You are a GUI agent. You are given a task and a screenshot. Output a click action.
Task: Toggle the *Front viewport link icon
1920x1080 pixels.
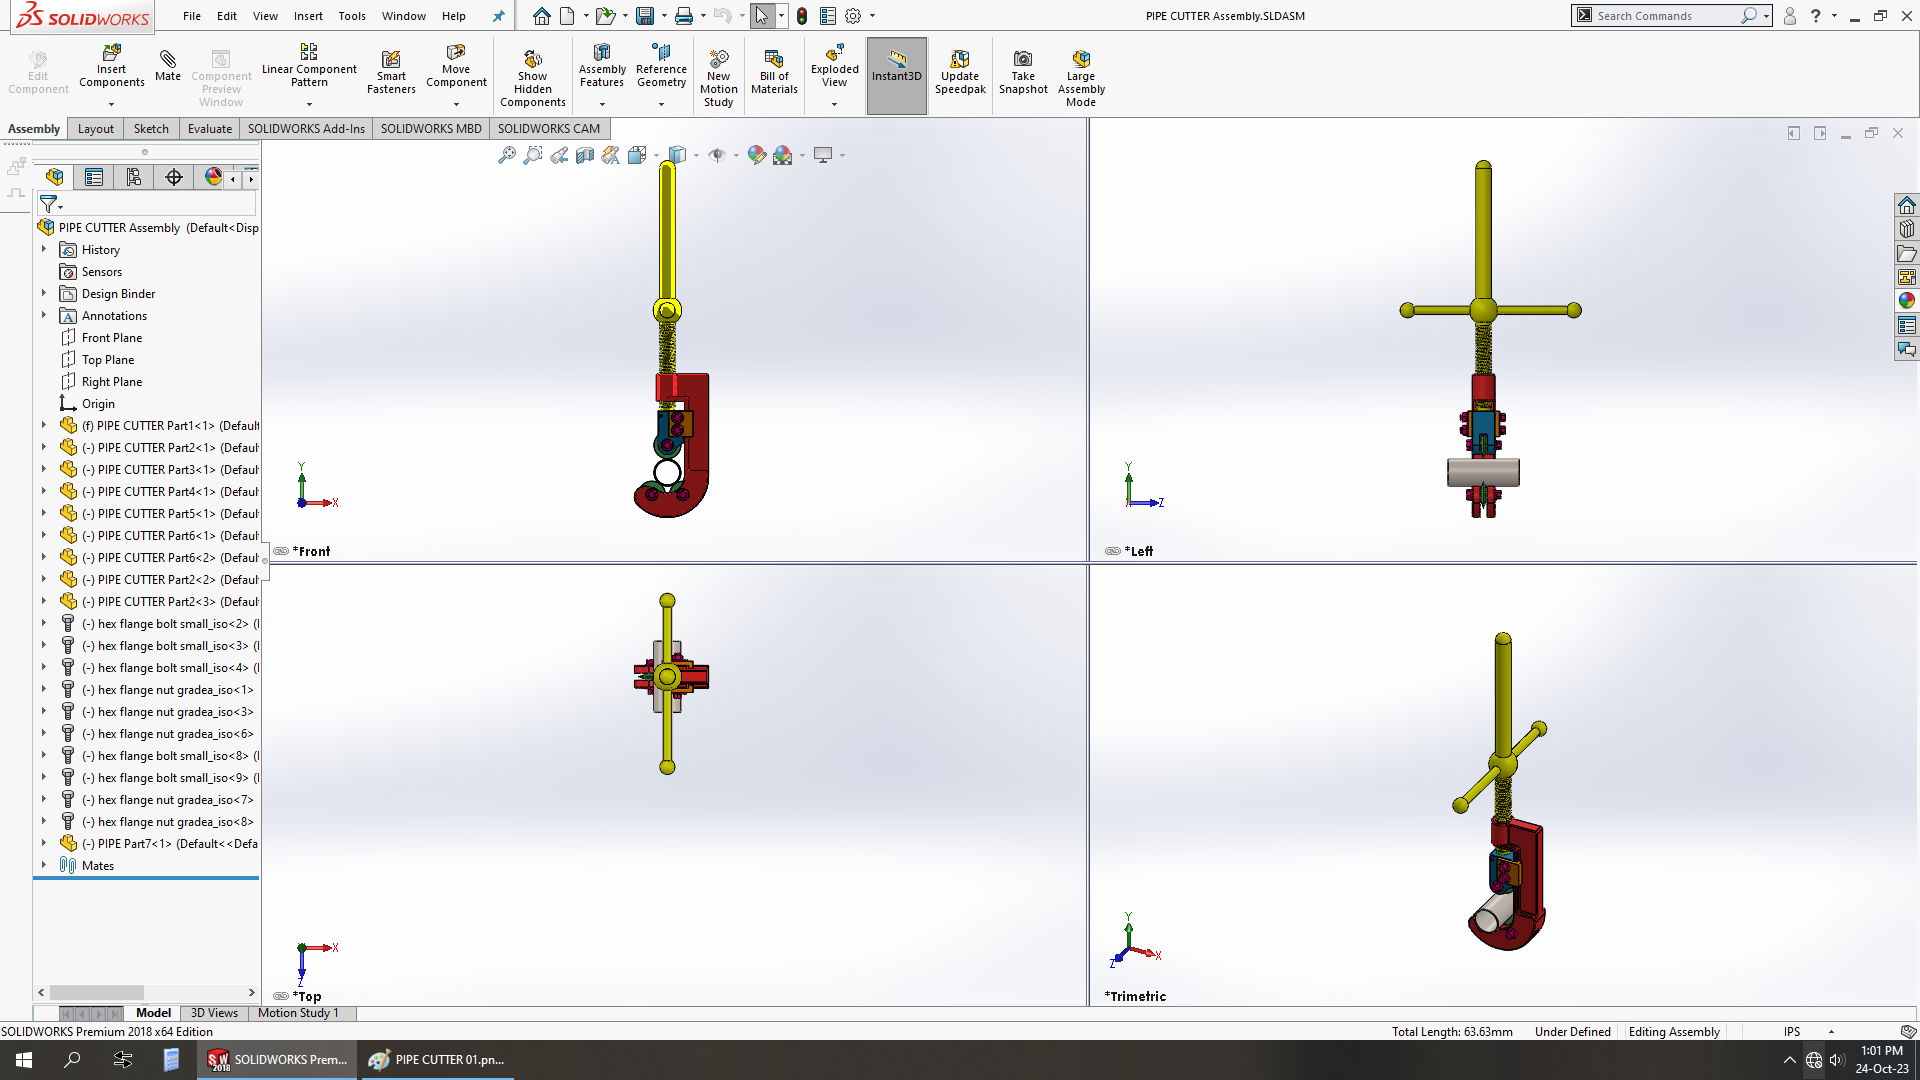(281, 551)
